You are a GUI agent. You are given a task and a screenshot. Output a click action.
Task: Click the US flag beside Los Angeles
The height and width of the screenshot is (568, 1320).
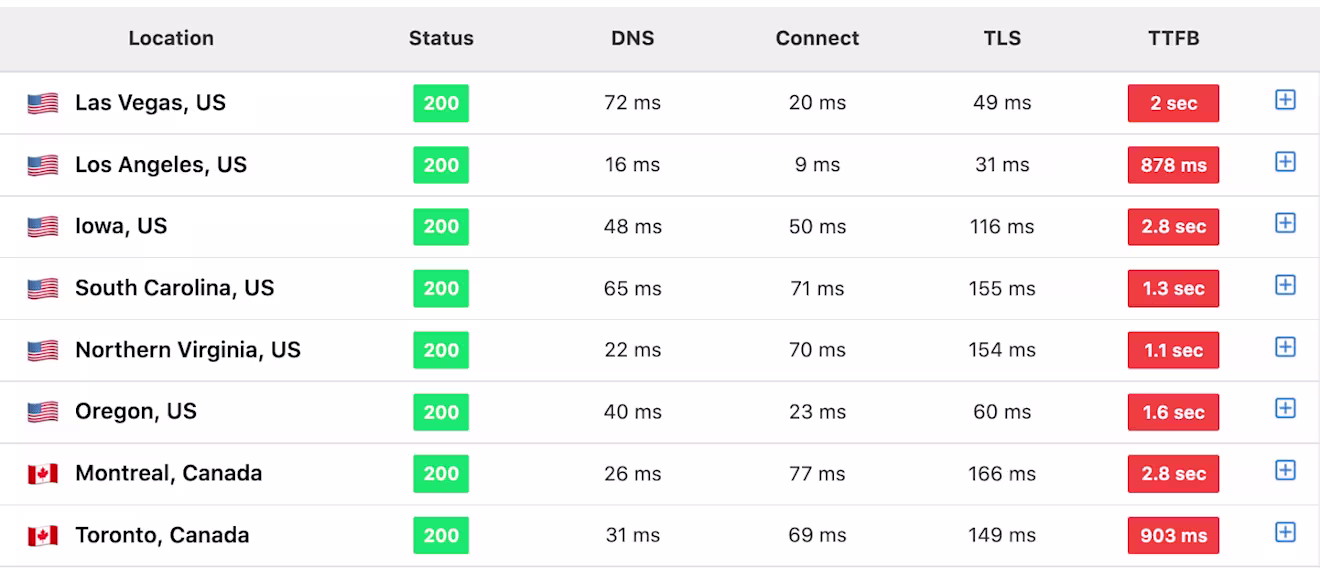pyautogui.click(x=42, y=165)
